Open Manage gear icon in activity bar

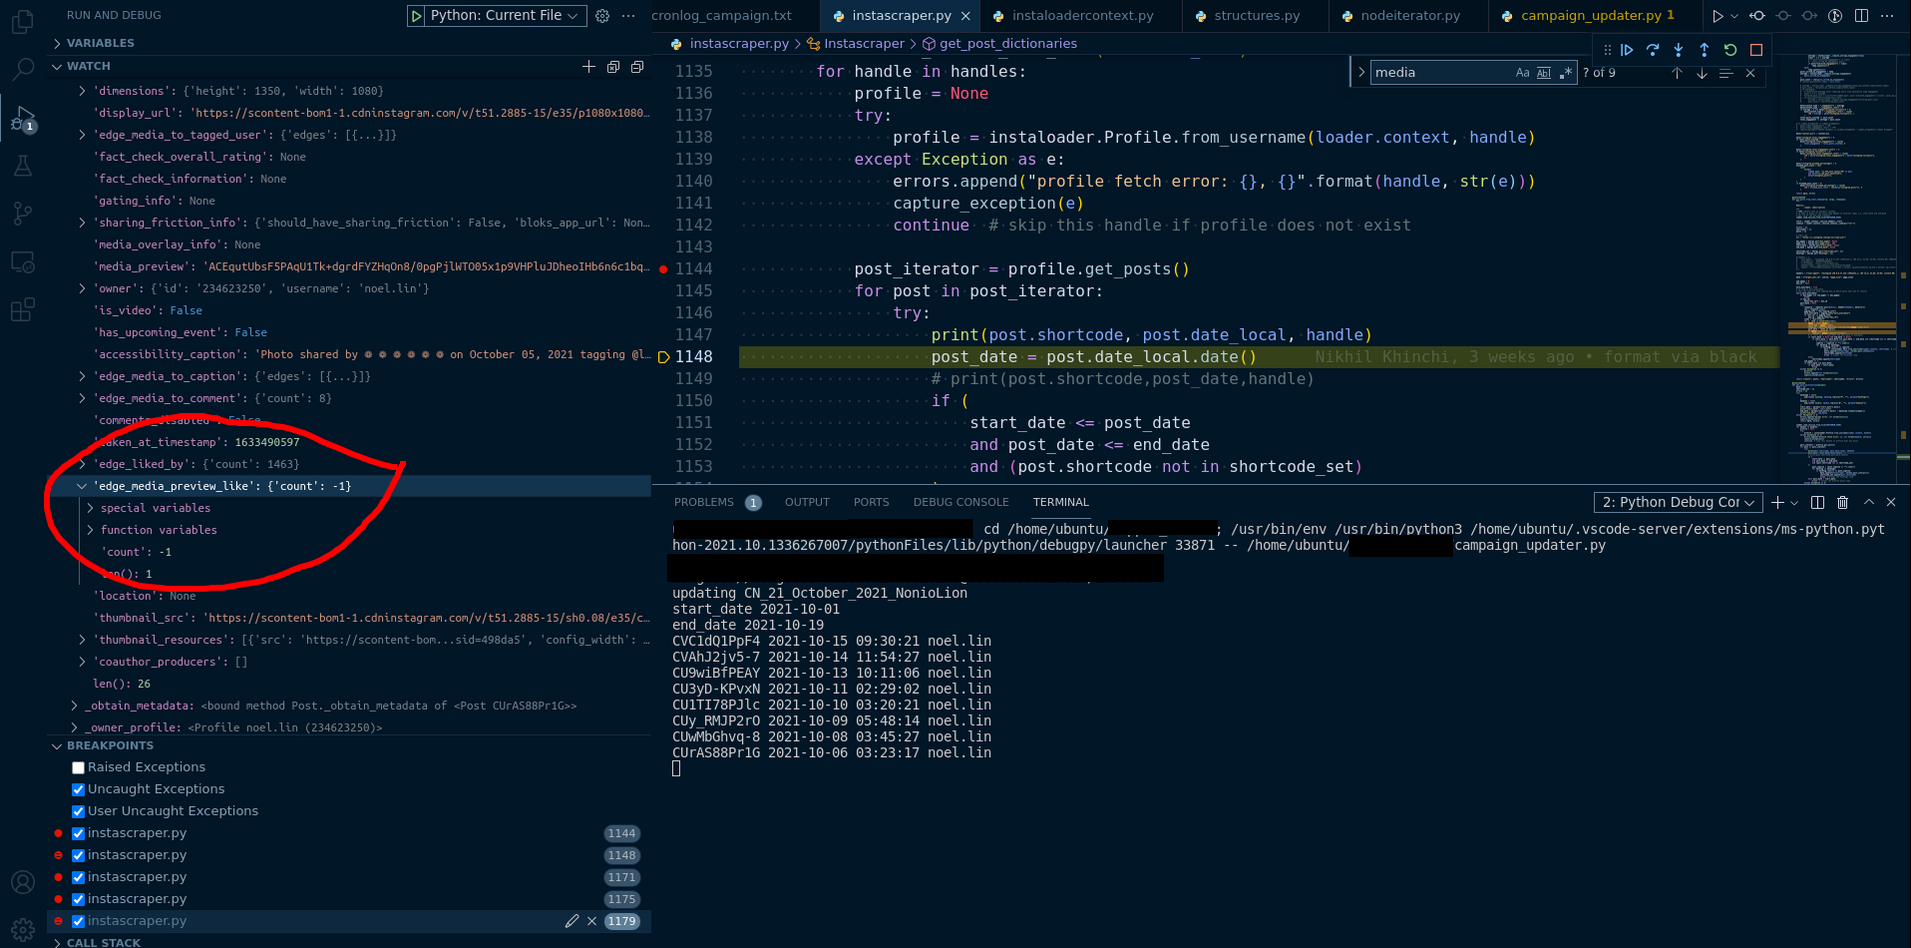tap(22, 929)
